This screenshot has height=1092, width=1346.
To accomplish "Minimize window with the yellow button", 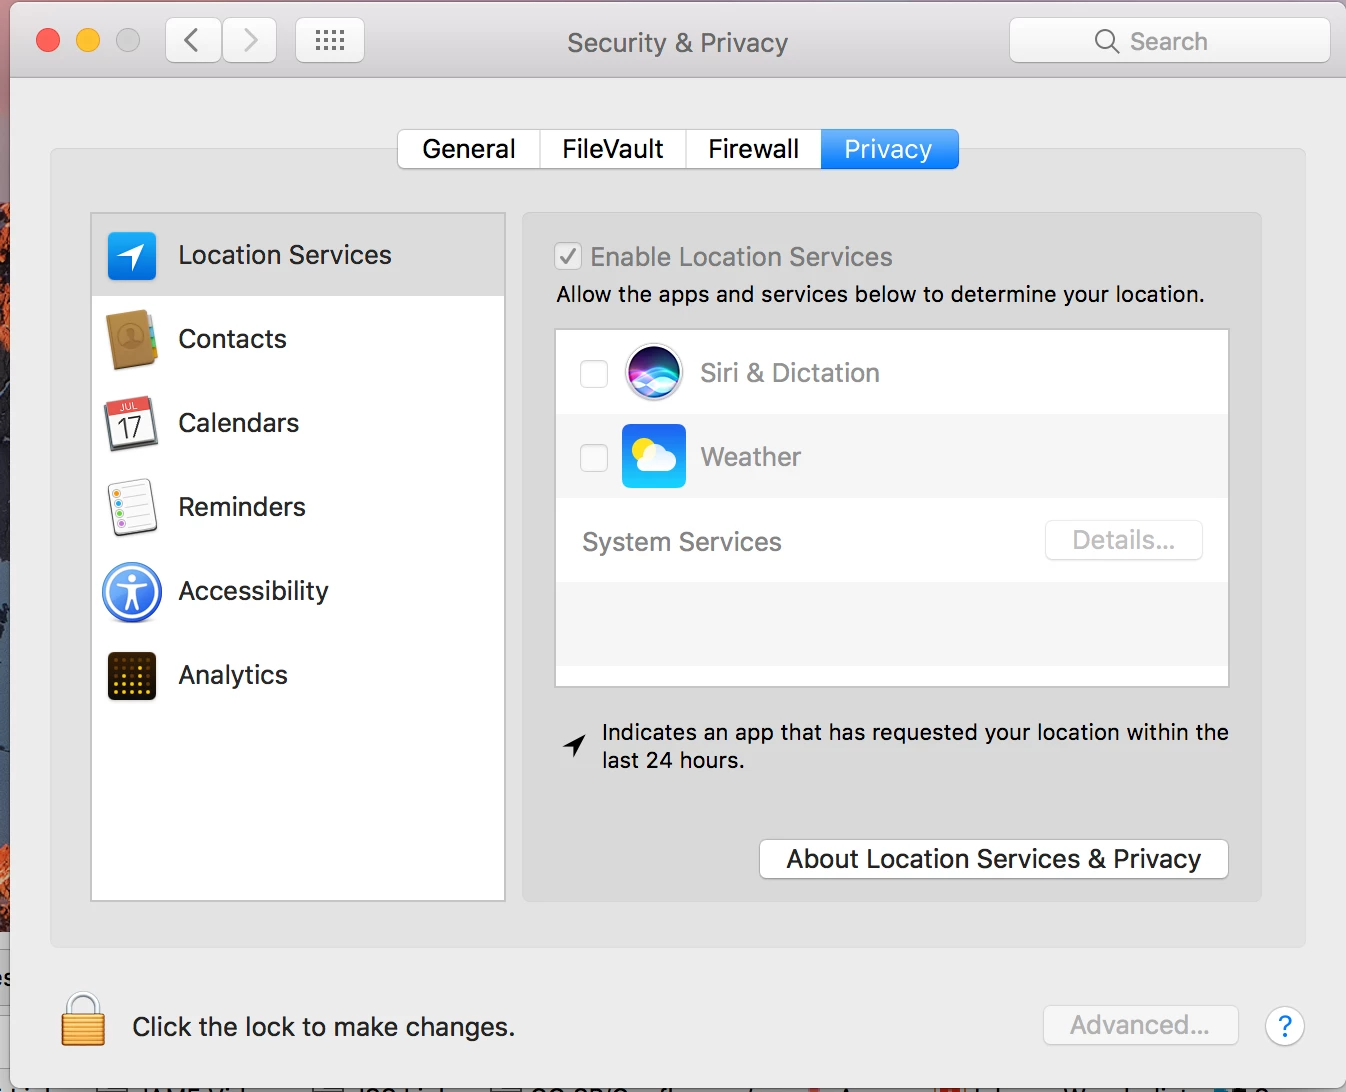I will 88,40.
